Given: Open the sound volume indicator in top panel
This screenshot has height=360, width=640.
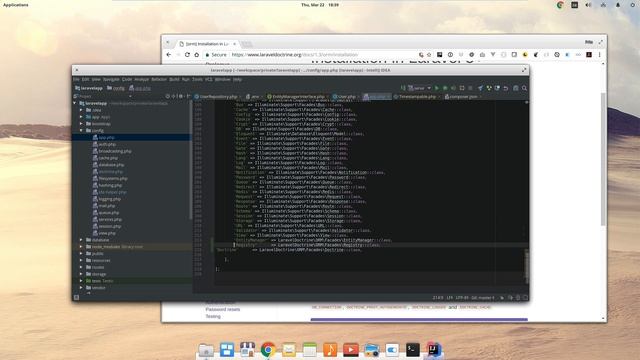Looking at the screenshot, I should coord(588,5).
